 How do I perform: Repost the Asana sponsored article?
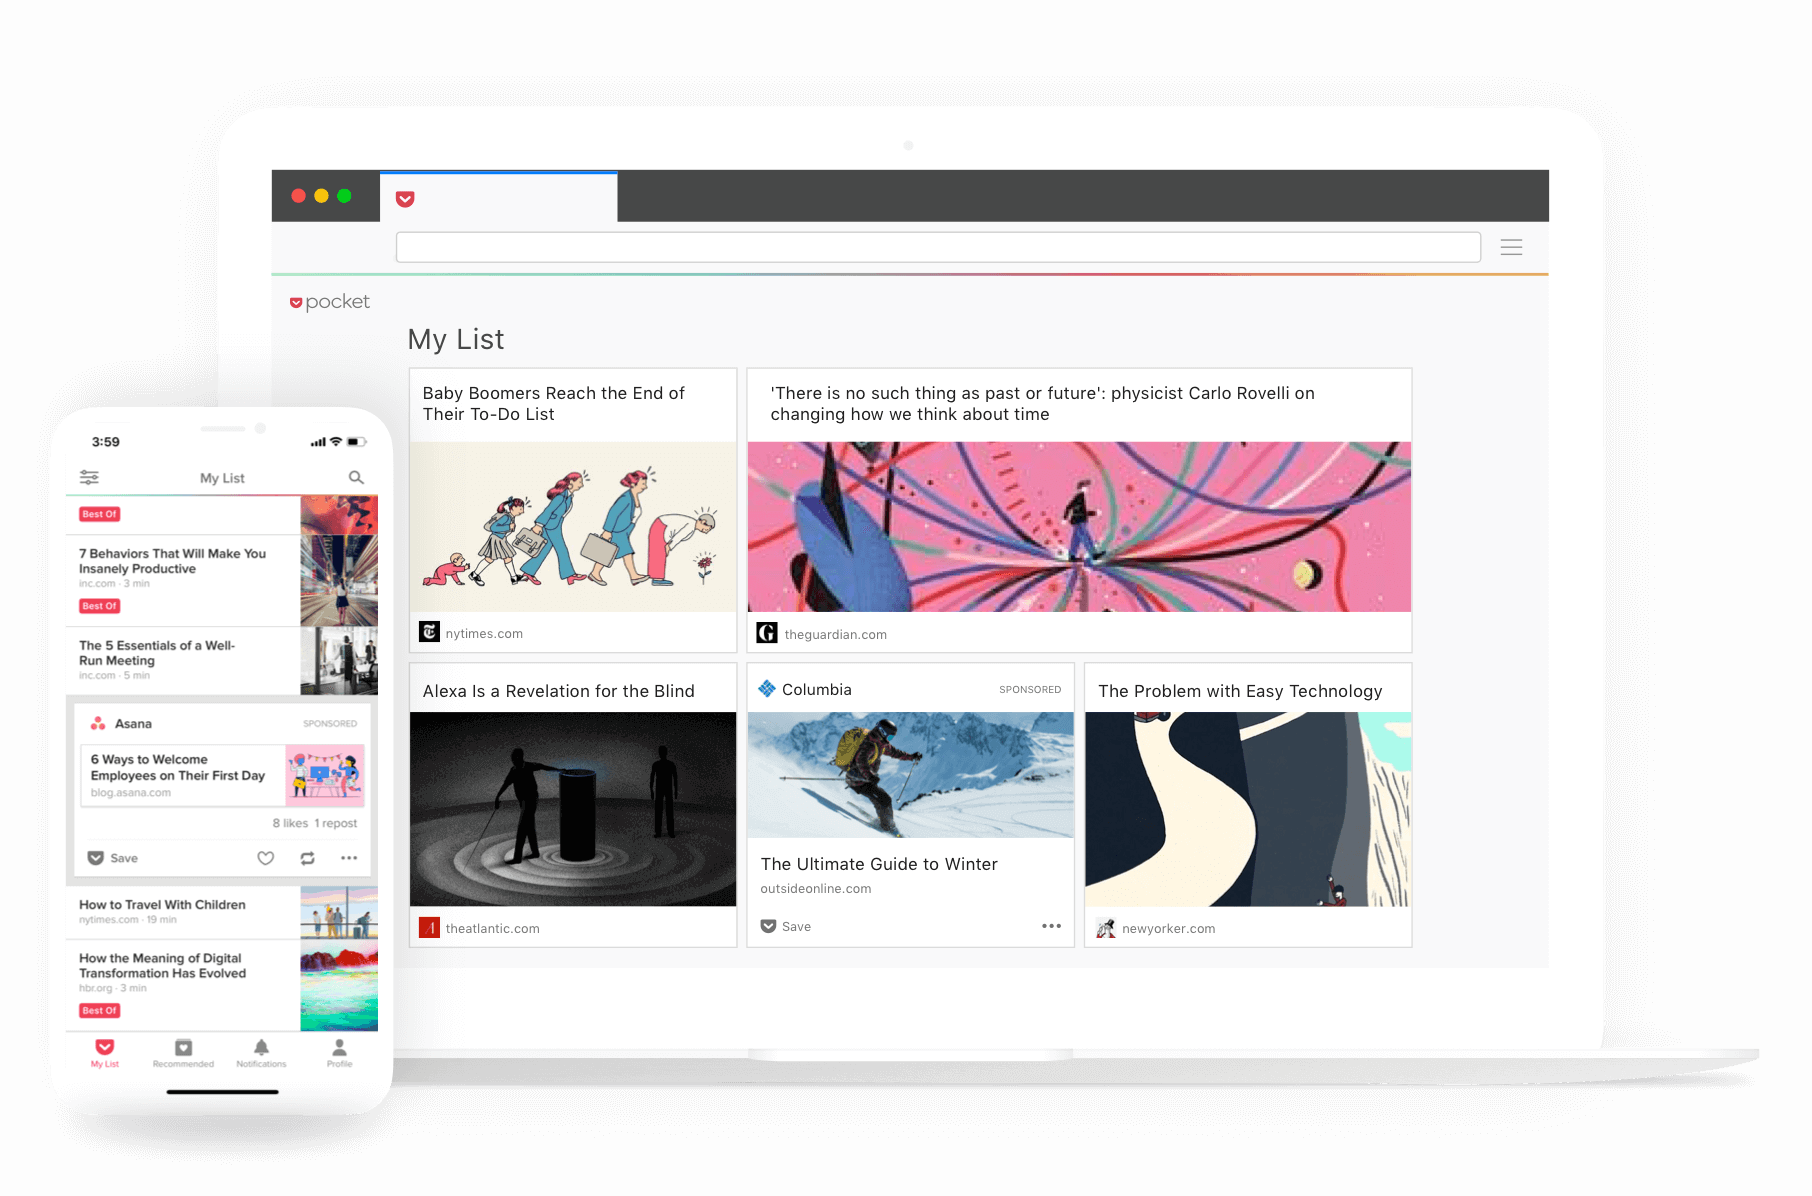(307, 858)
